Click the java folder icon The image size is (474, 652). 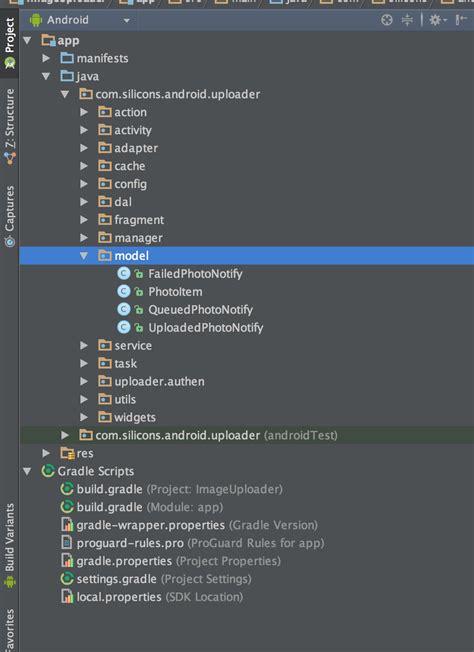tap(67, 76)
